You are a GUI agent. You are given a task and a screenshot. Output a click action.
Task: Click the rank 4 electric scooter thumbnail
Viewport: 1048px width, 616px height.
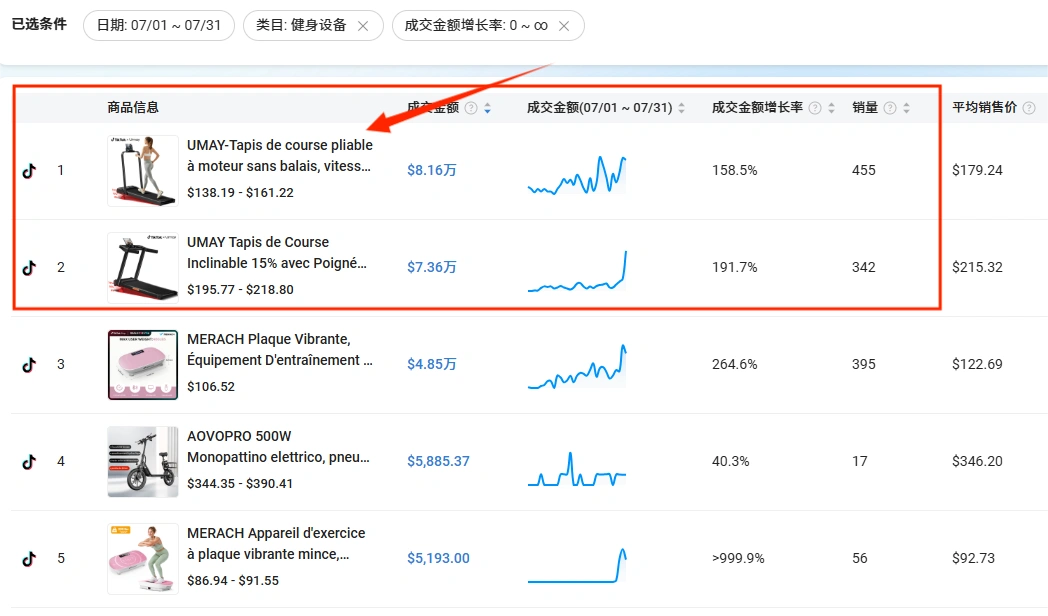[142, 461]
